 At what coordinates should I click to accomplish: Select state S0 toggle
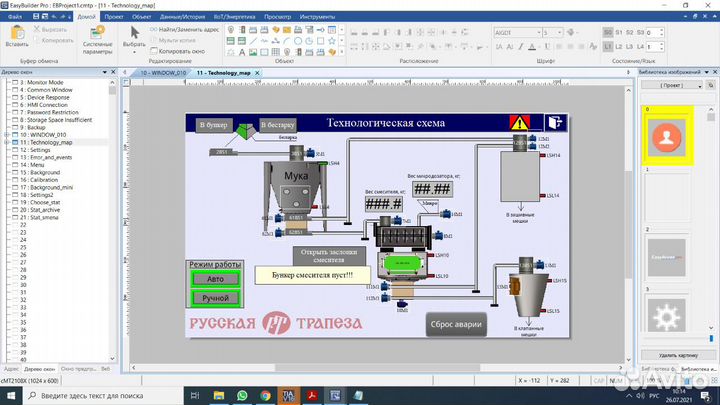(x=608, y=33)
